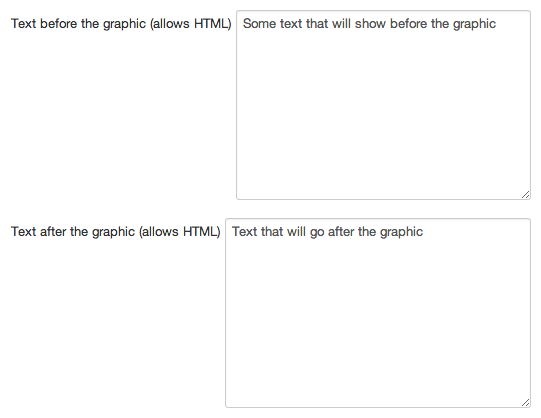Place cursor after 'before the graphic' in first textarea
Viewport: 541px width, 418px height.
(496, 24)
